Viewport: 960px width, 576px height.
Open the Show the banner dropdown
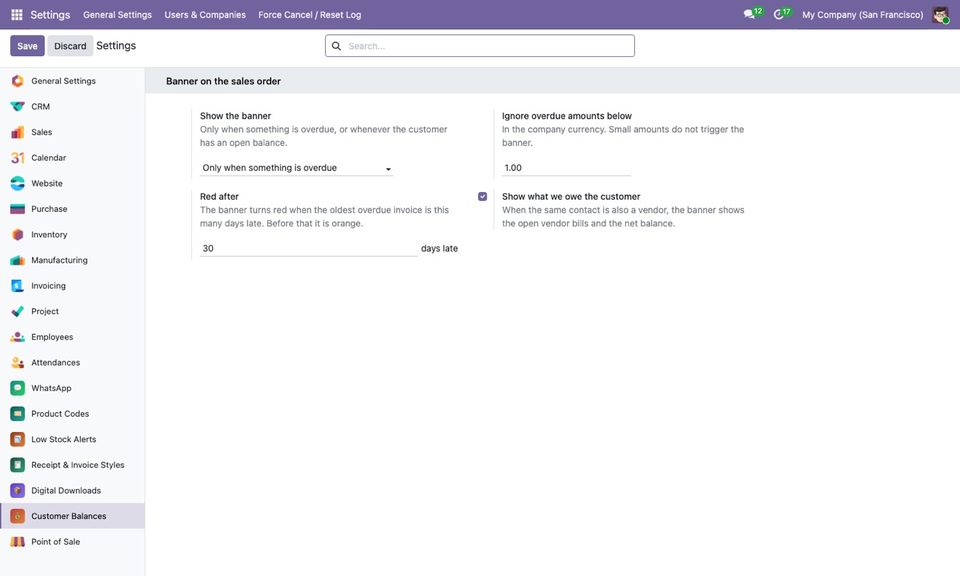click(296, 168)
